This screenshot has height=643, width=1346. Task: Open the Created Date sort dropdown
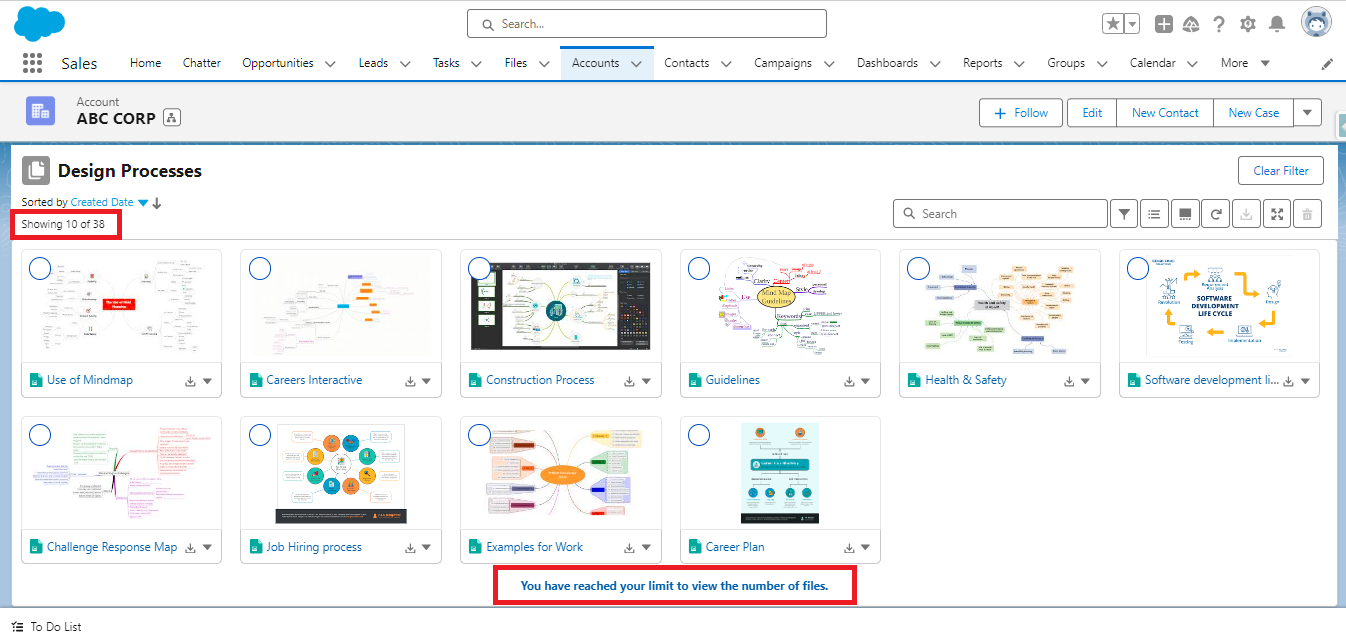(143, 203)
